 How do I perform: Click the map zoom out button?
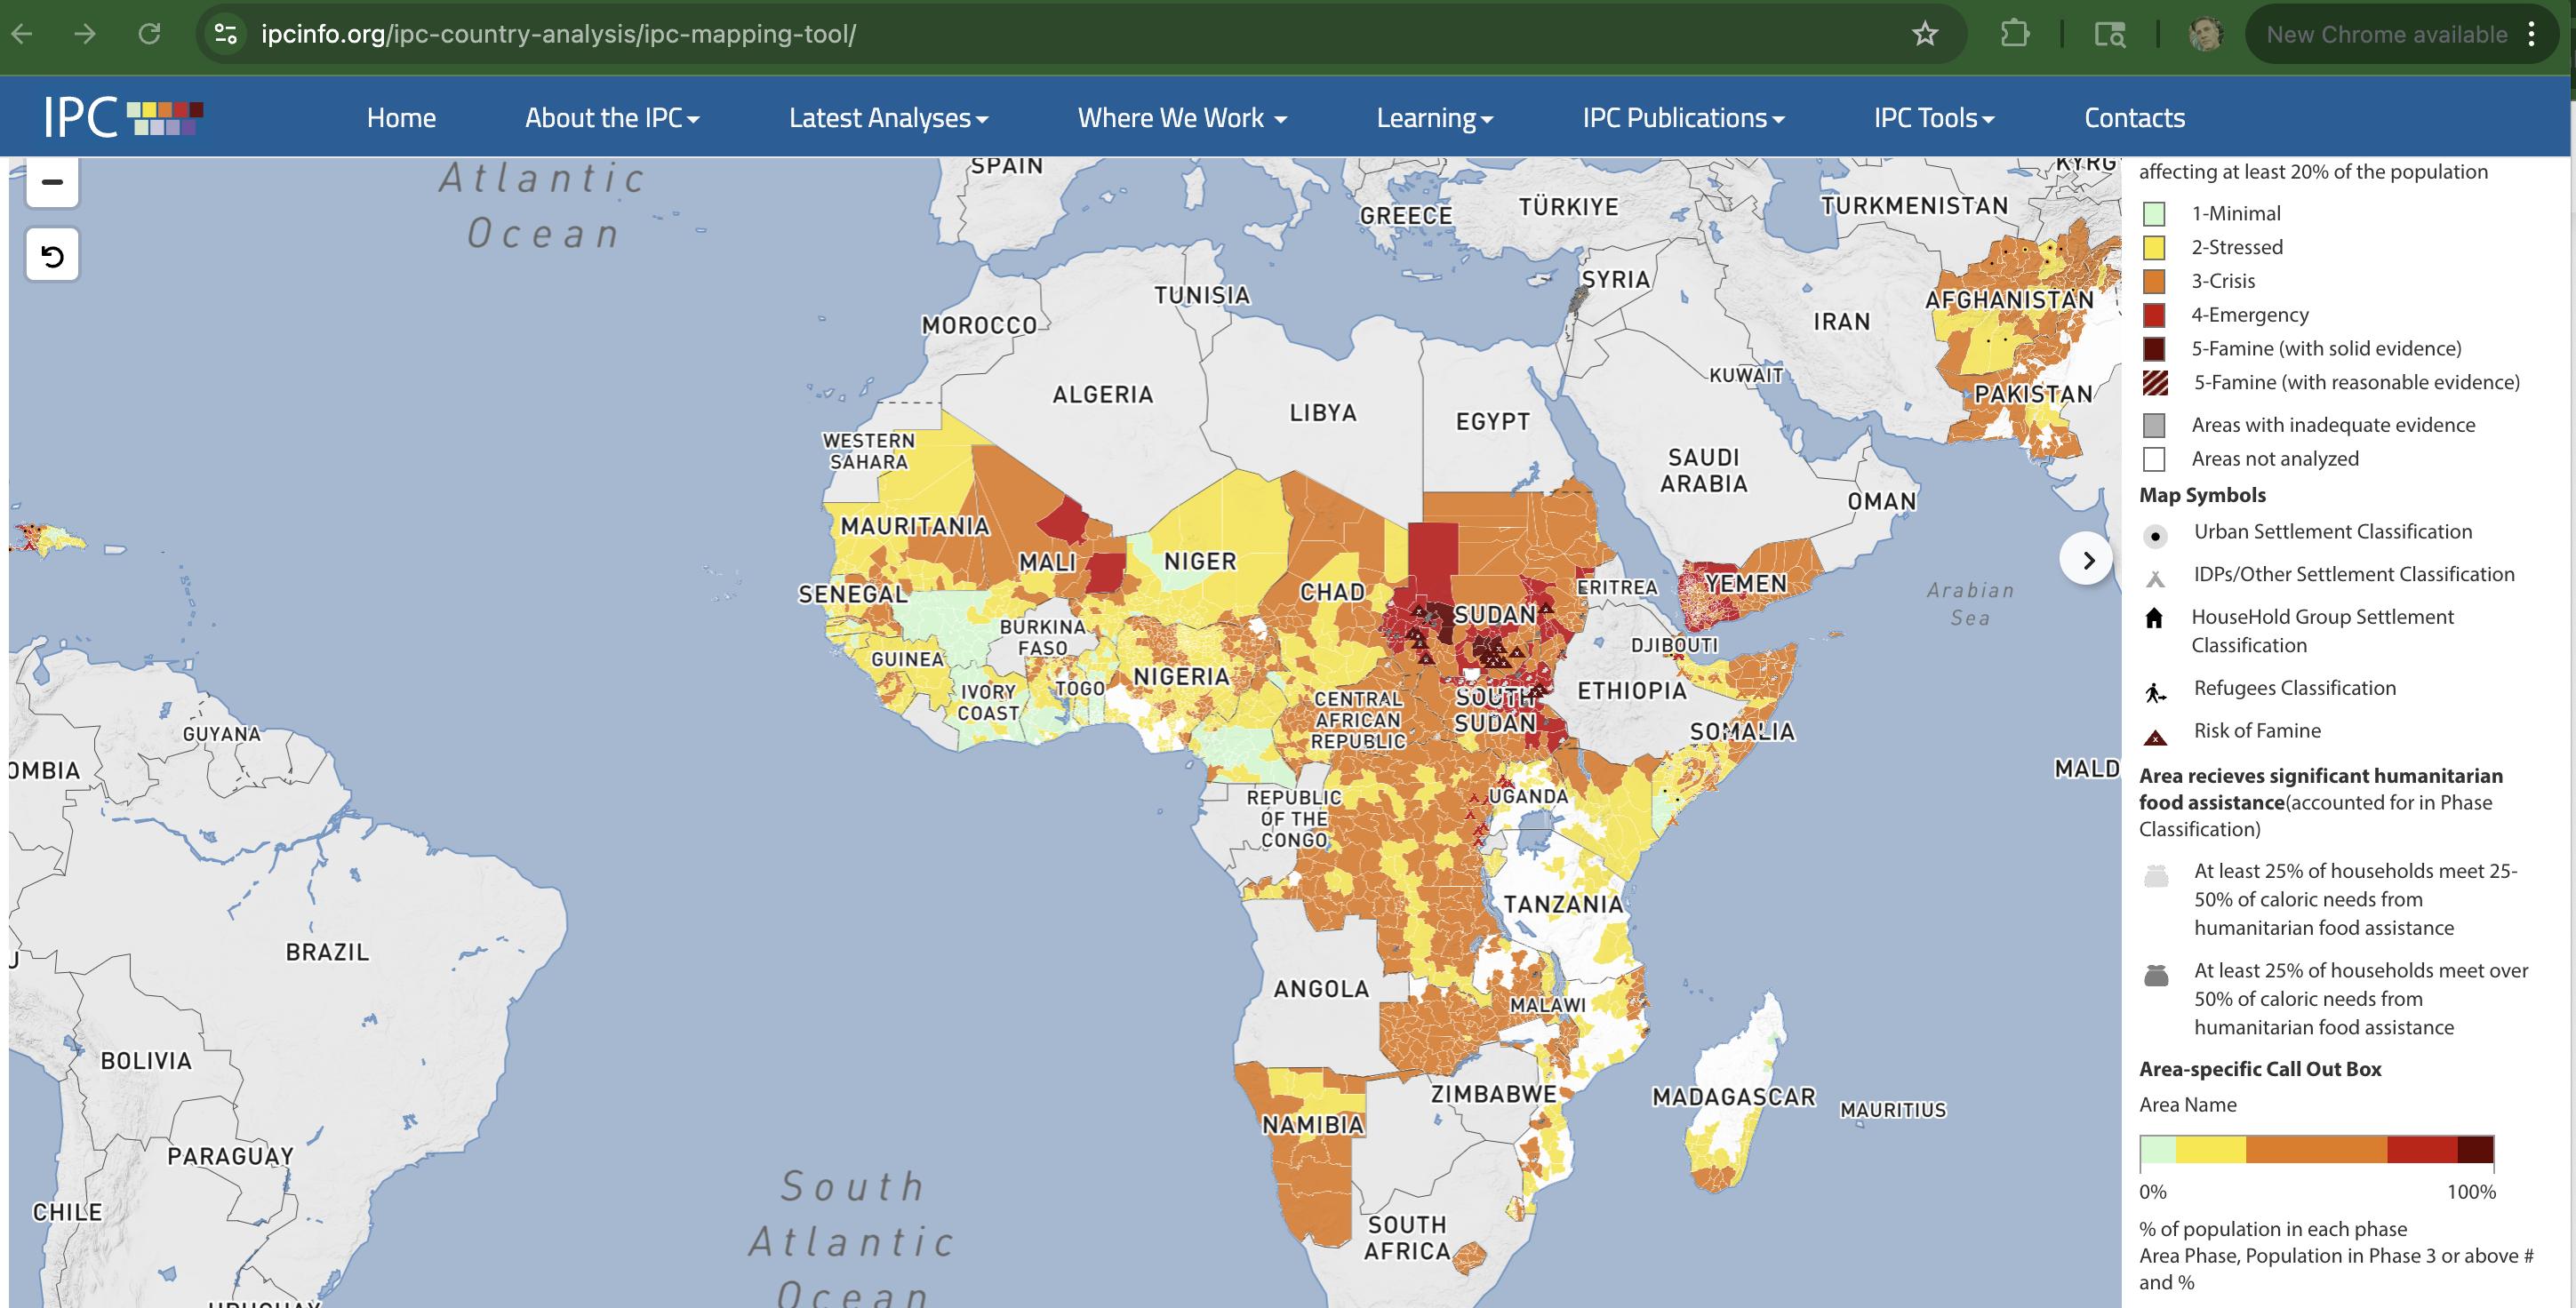coord(52,182)
